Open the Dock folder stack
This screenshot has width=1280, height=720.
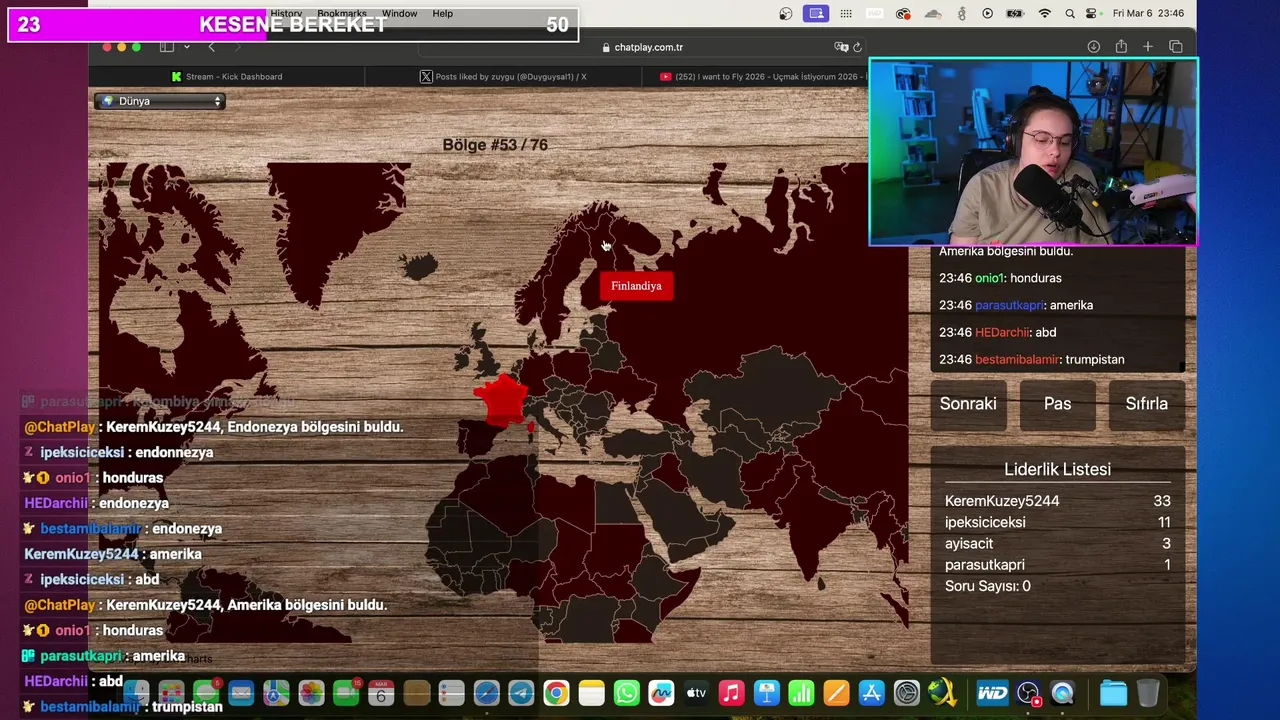click(1113, 693)
